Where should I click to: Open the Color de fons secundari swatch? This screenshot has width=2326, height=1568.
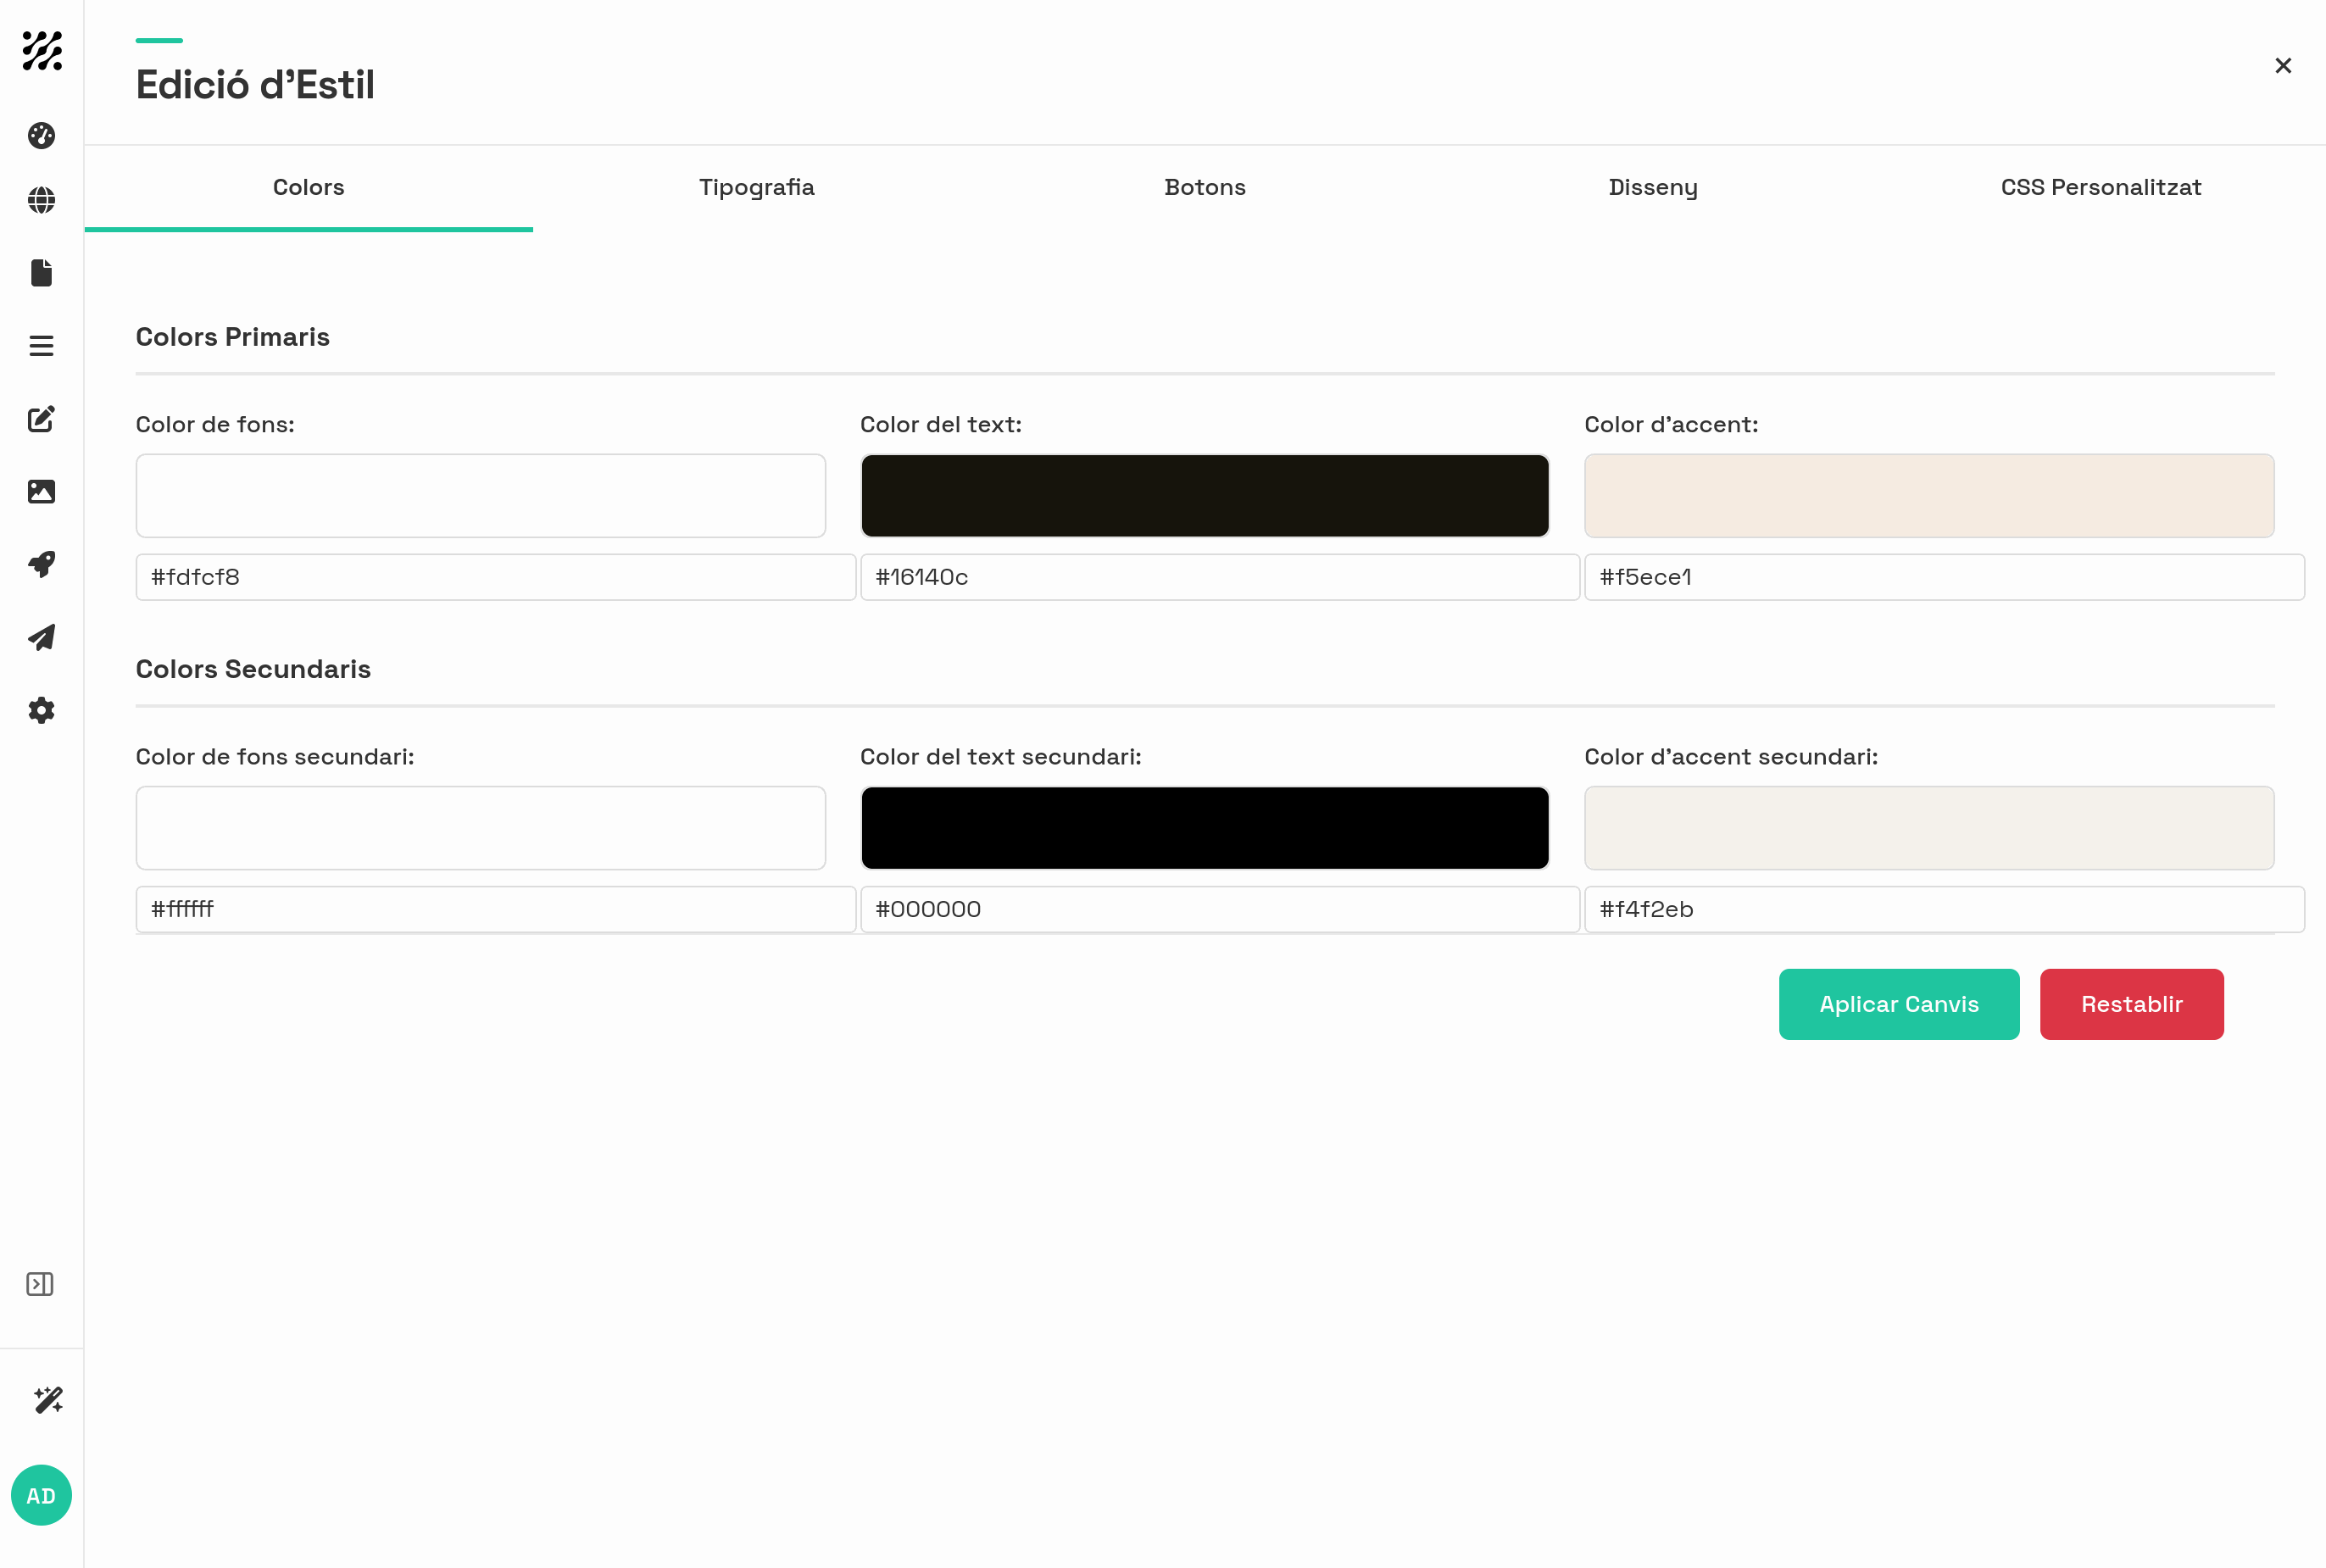[481, 828]
